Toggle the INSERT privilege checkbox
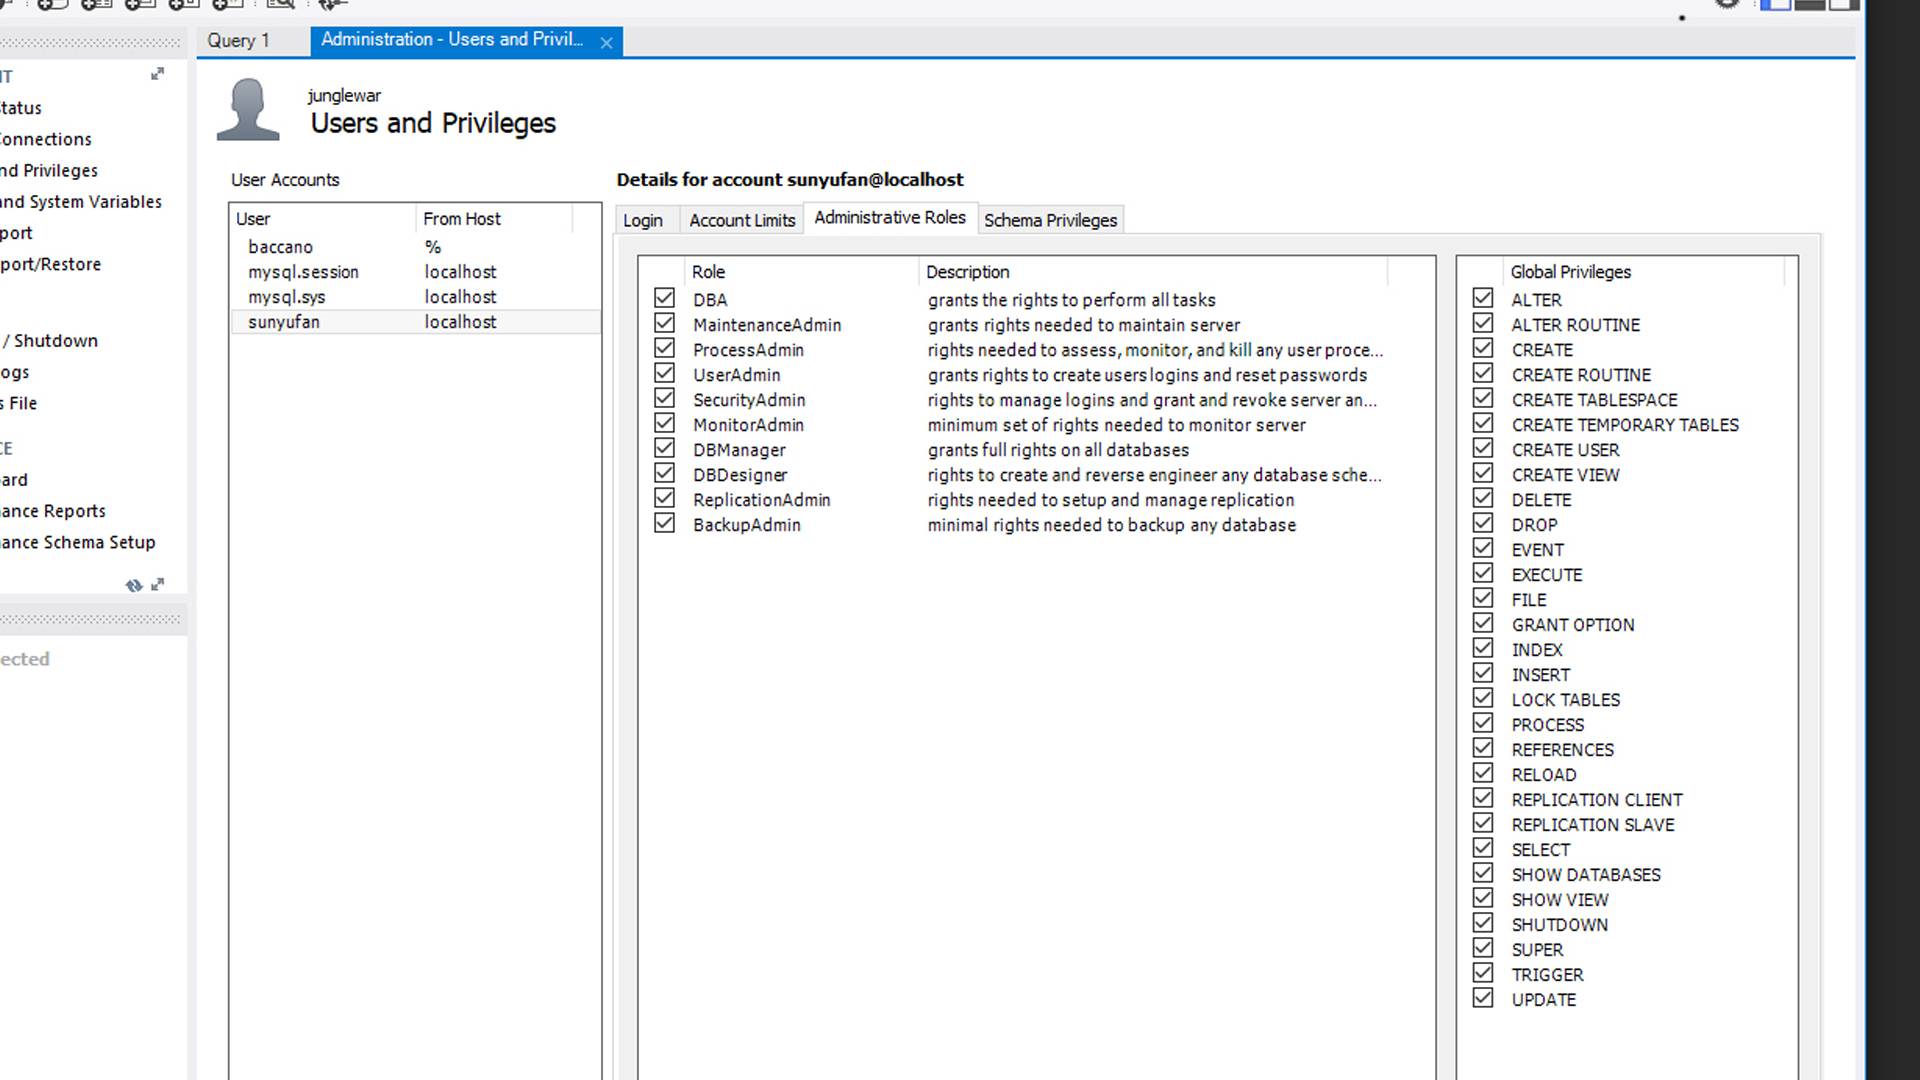 tap(1483, 673)
